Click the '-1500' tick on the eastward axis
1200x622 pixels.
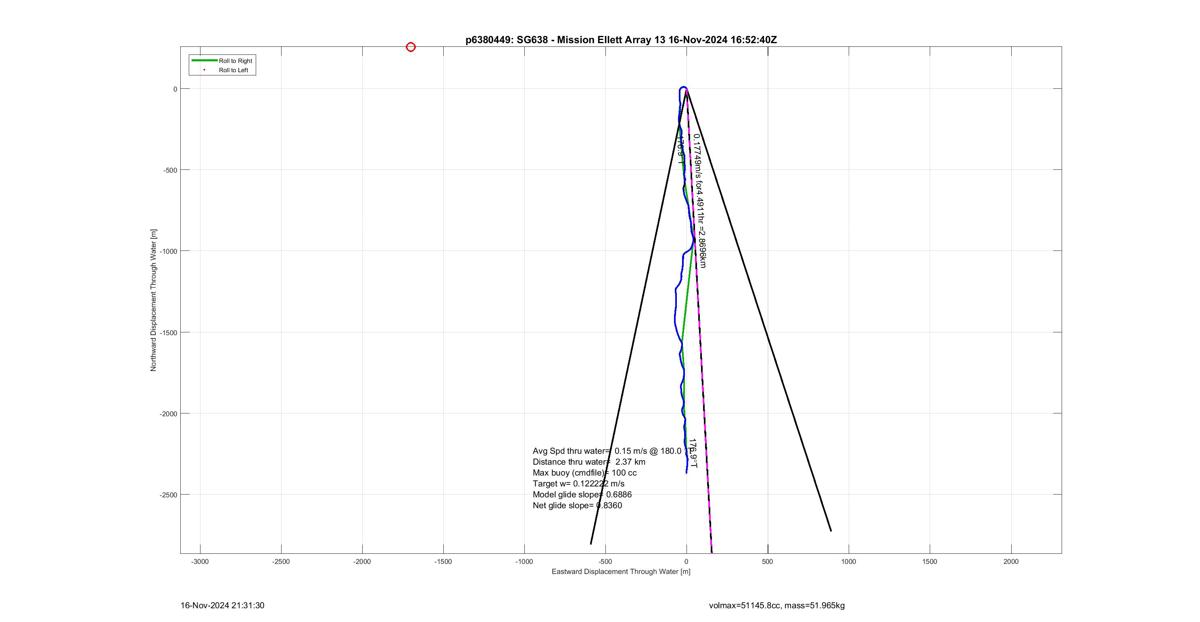pos(443,562)
